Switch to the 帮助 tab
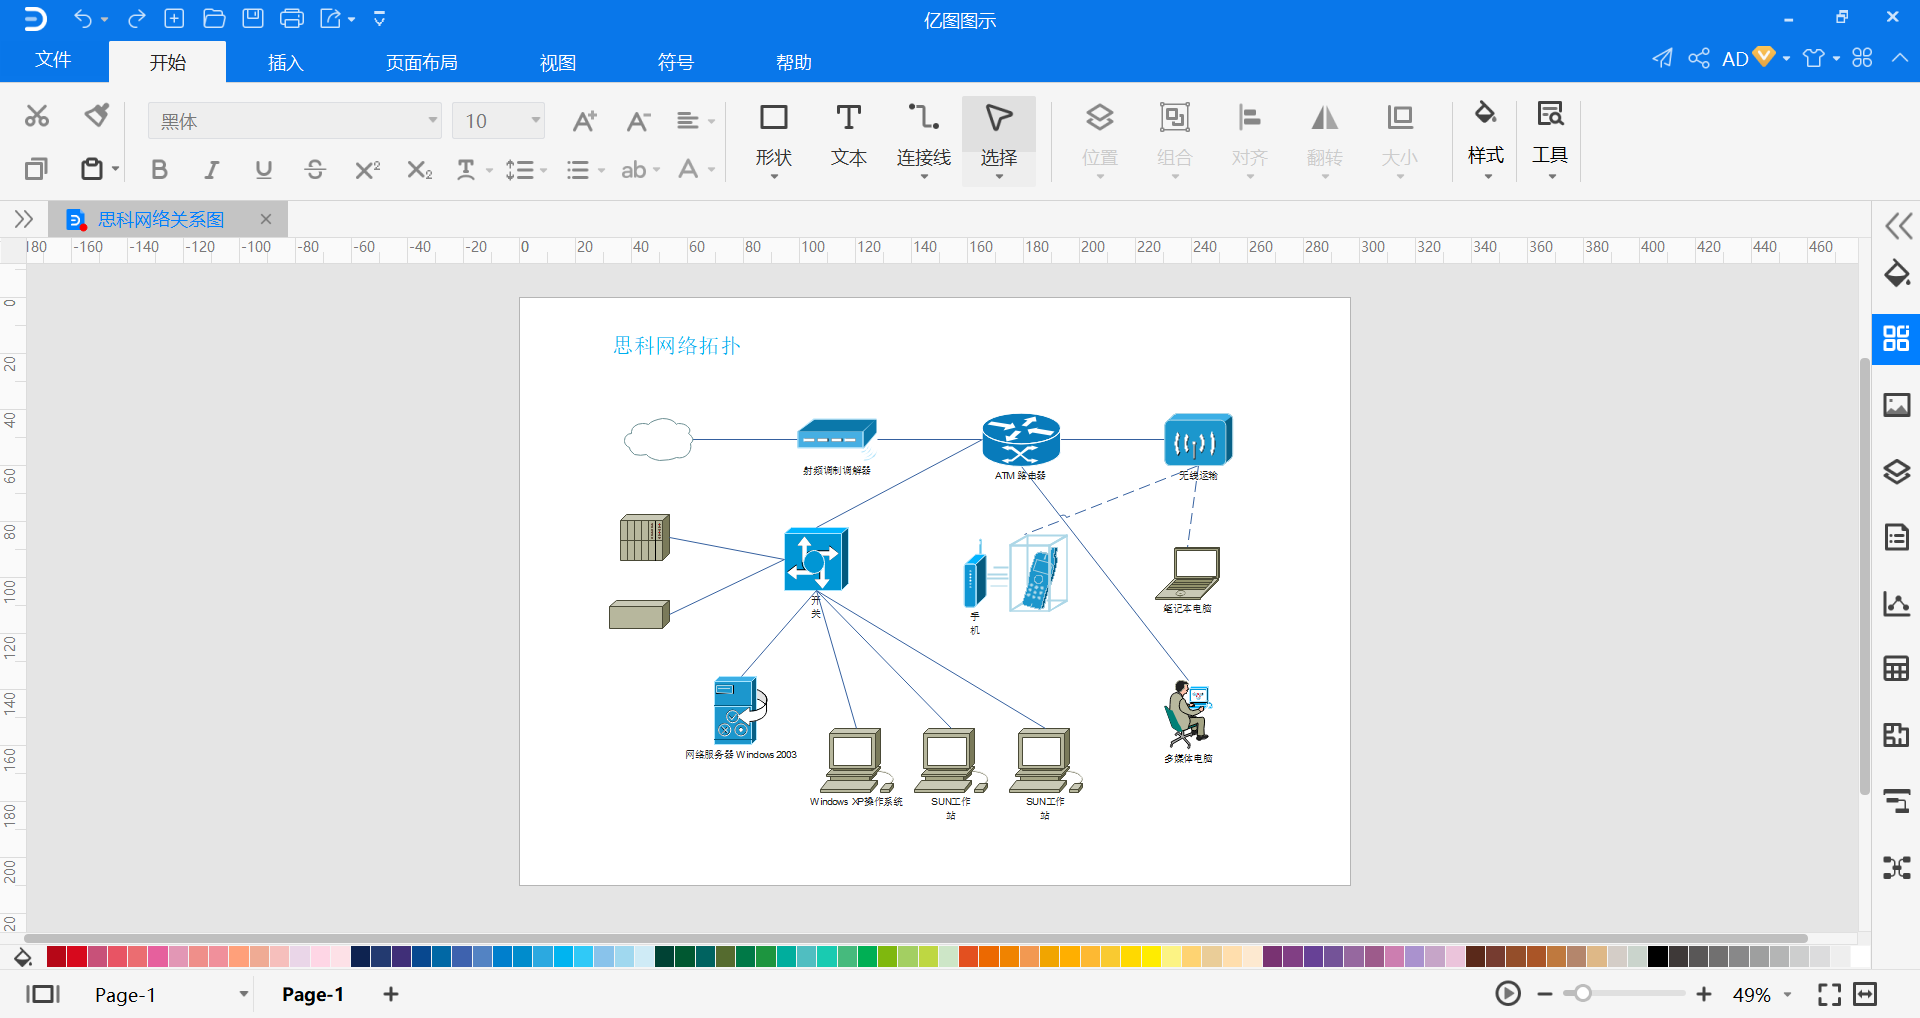 [x=794, y=62]
